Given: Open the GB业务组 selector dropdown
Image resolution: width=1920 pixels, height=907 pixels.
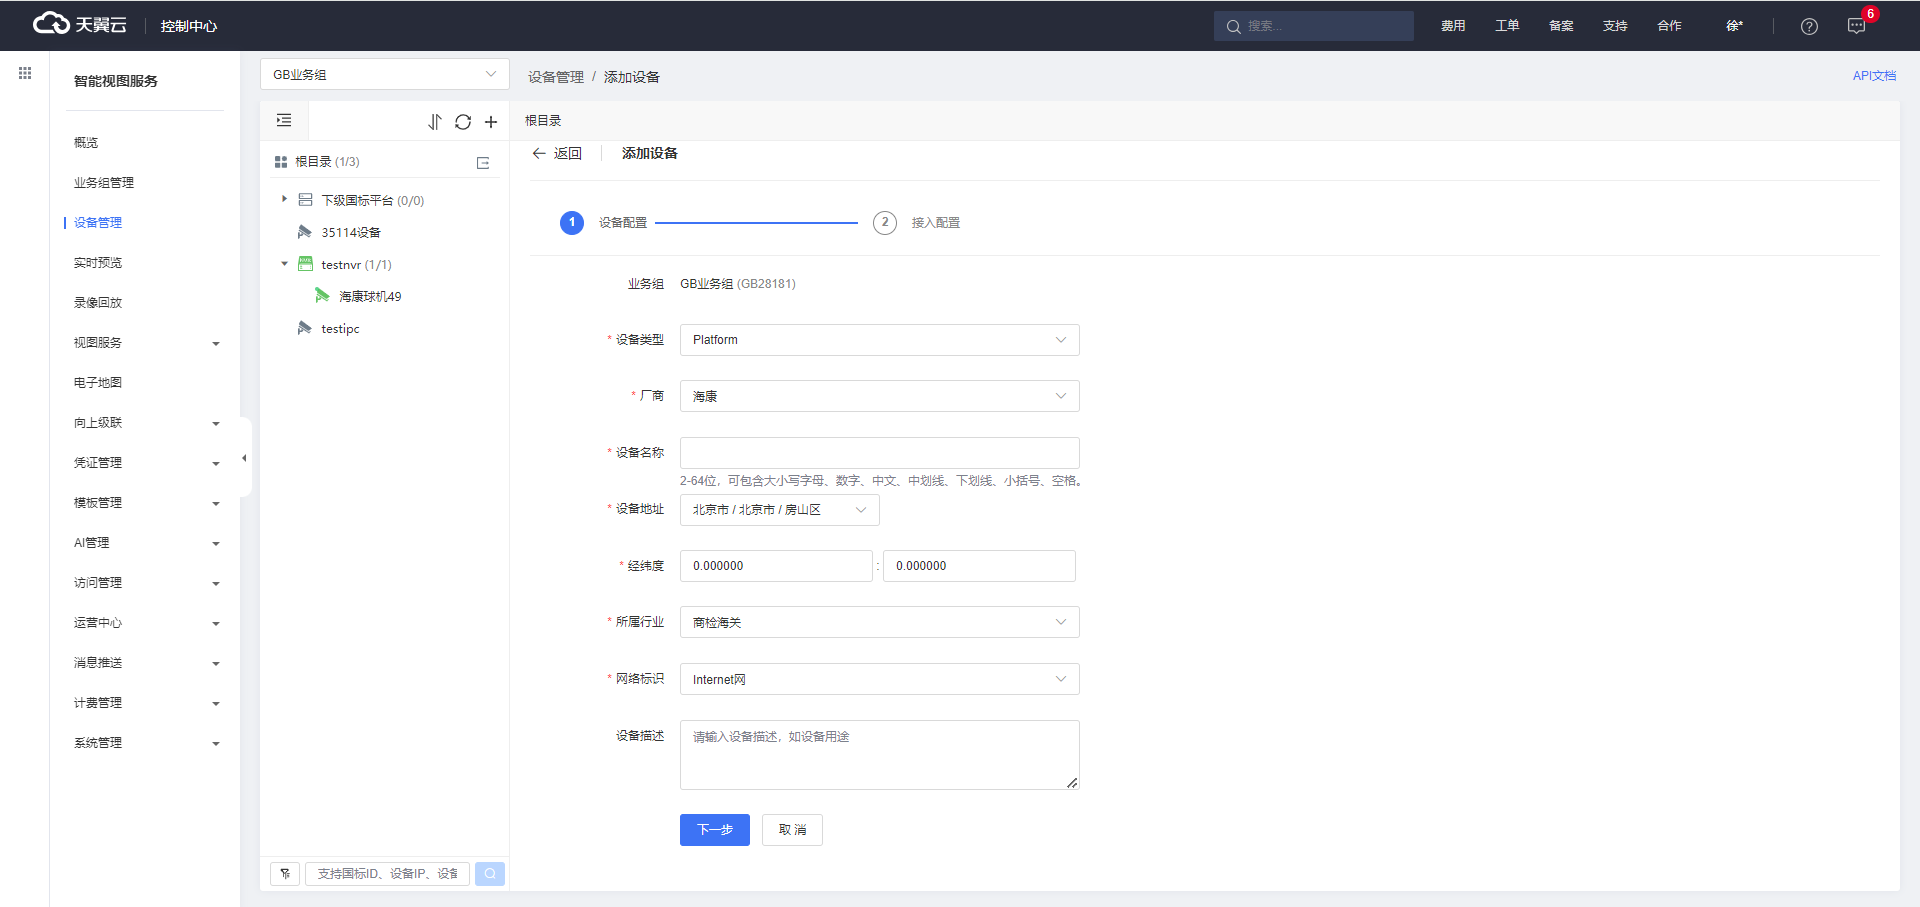Looking at the screenshot, I should (384, 75).
